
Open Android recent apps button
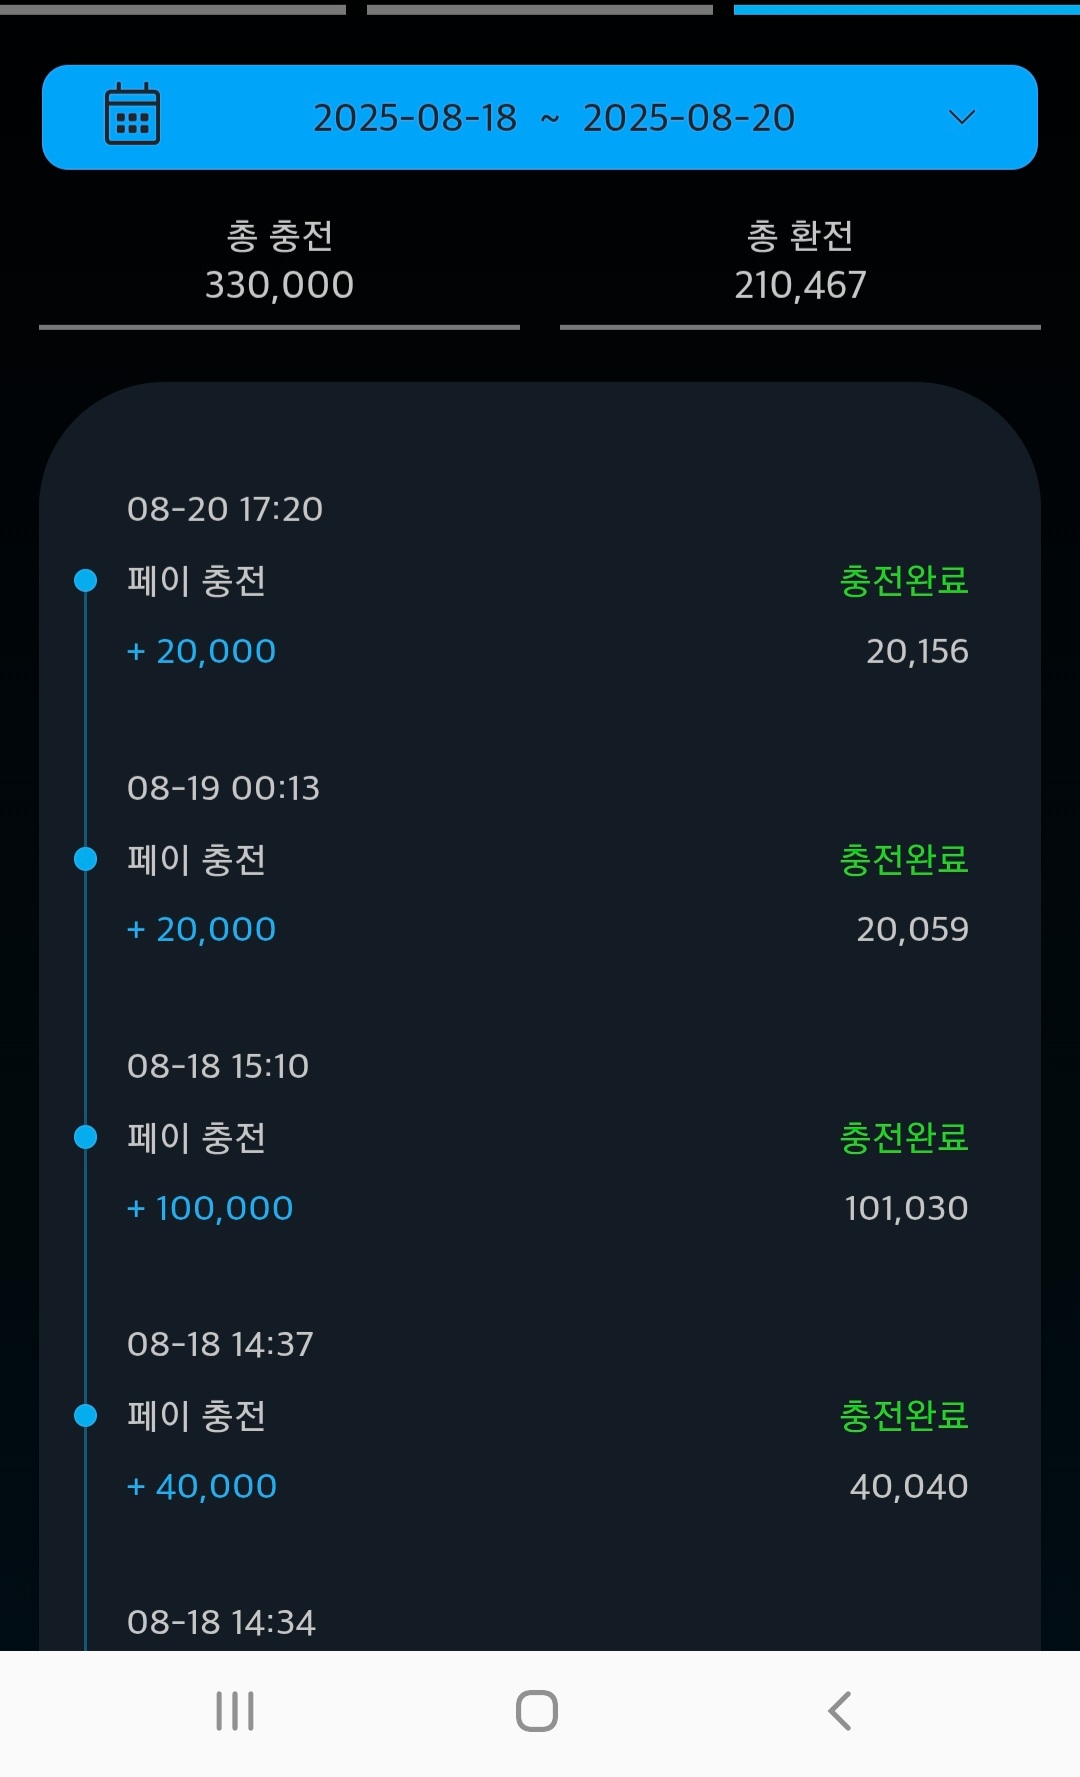[x=235, y=1711]
